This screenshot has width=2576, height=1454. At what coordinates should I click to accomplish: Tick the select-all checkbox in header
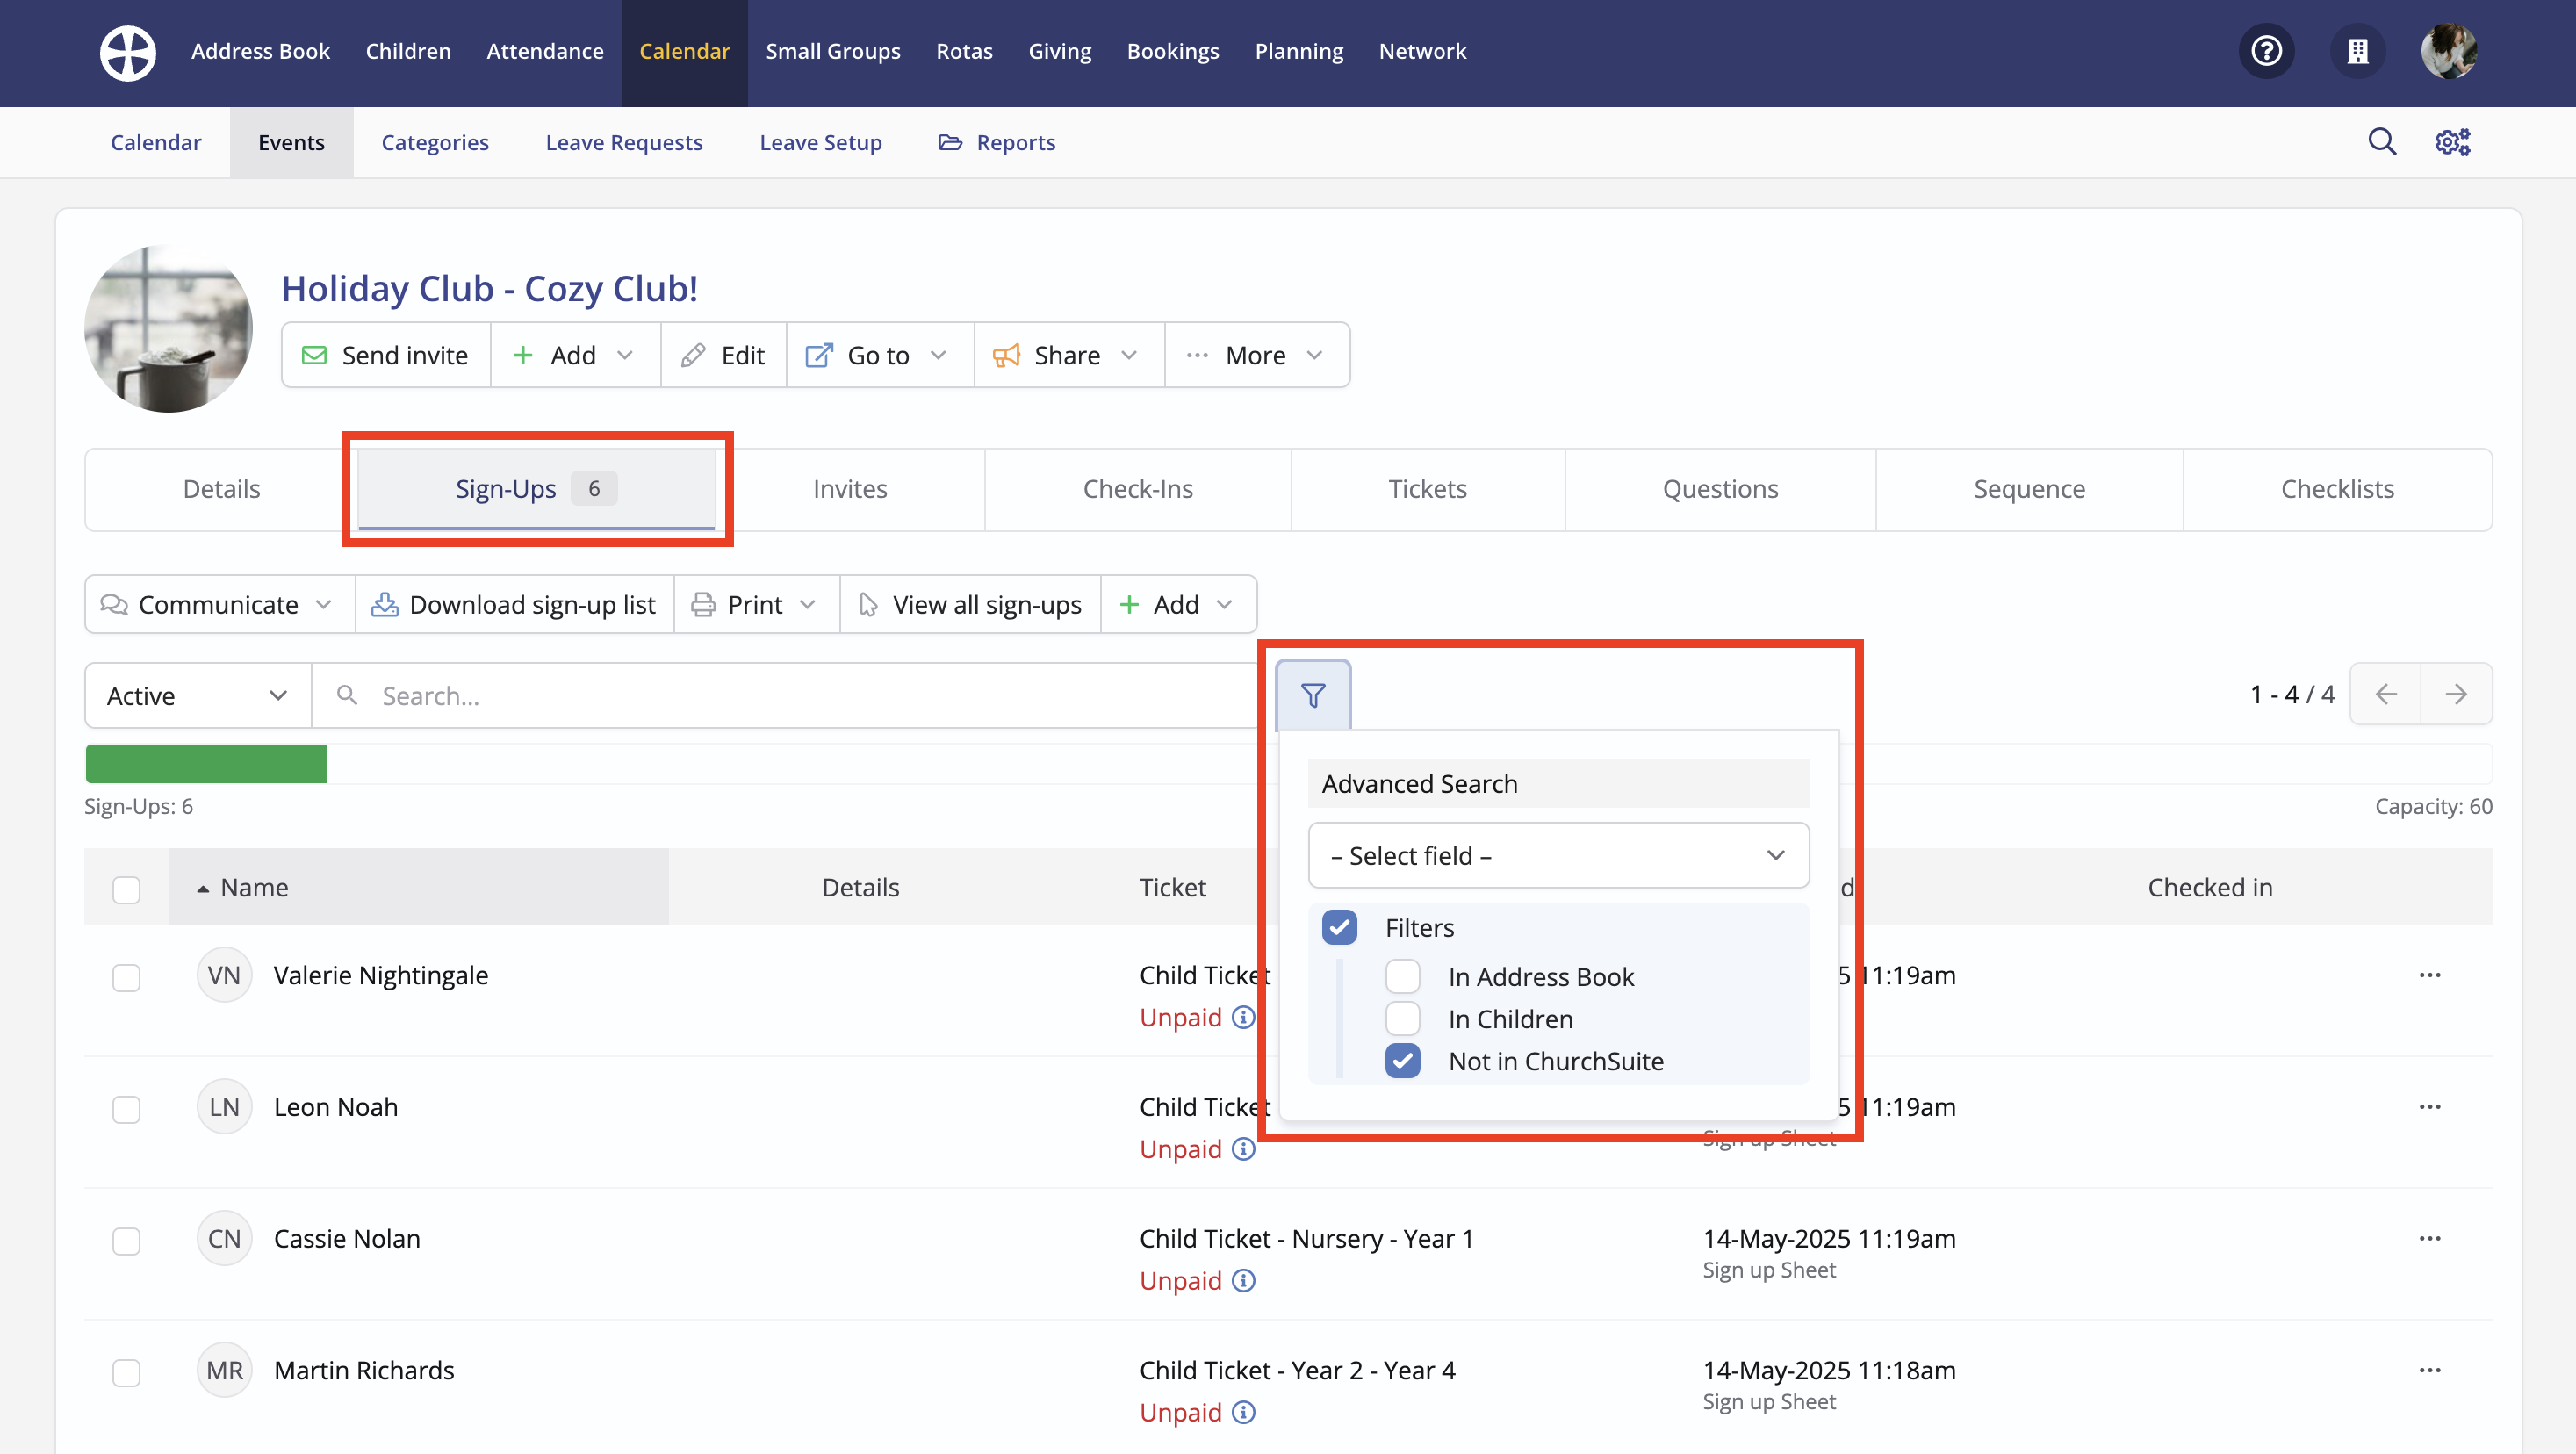(126, 889)
